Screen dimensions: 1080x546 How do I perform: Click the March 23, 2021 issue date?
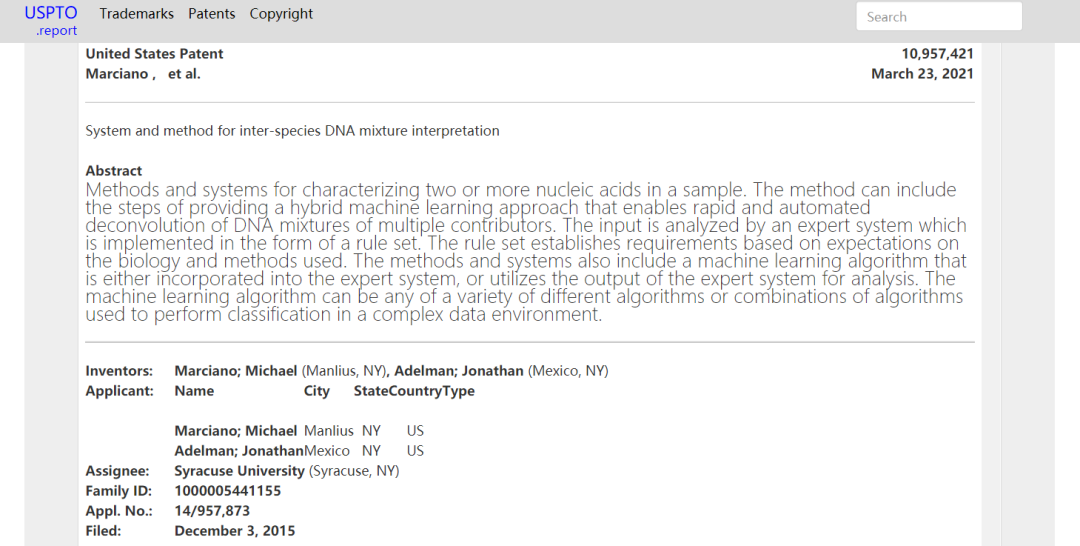click(x=922, y=74)
